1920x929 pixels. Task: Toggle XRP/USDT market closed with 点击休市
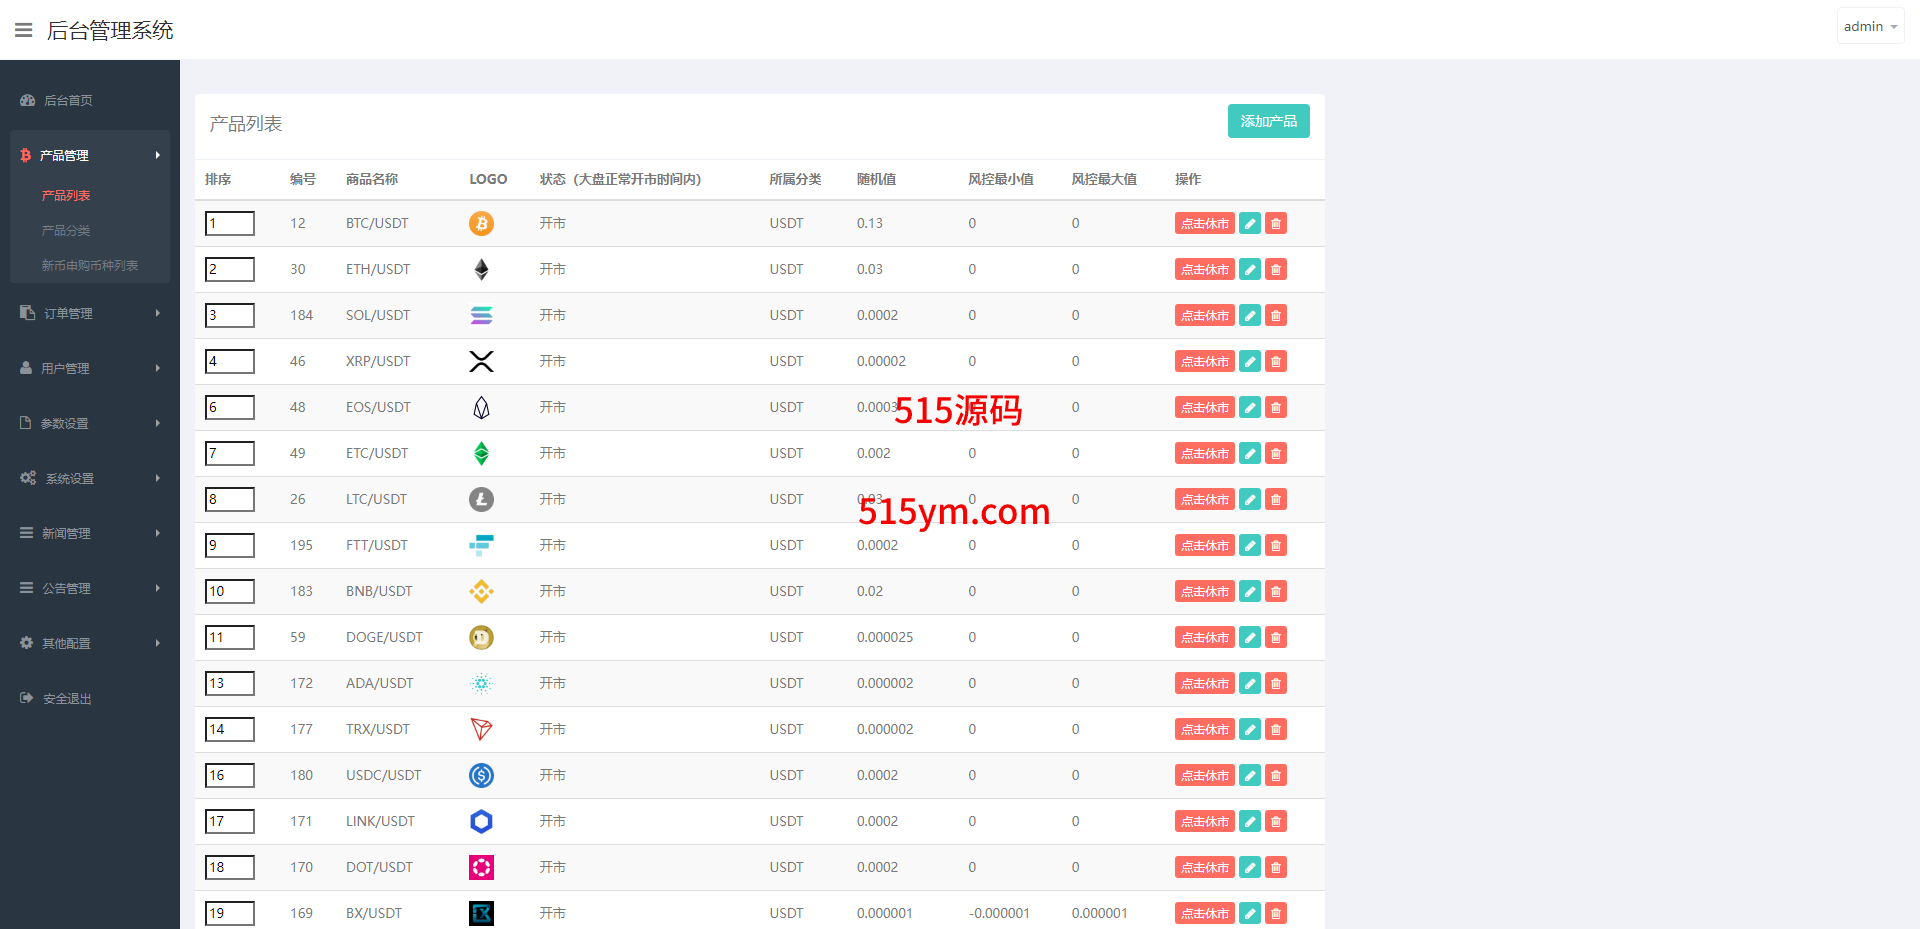tap(1204, 361)
